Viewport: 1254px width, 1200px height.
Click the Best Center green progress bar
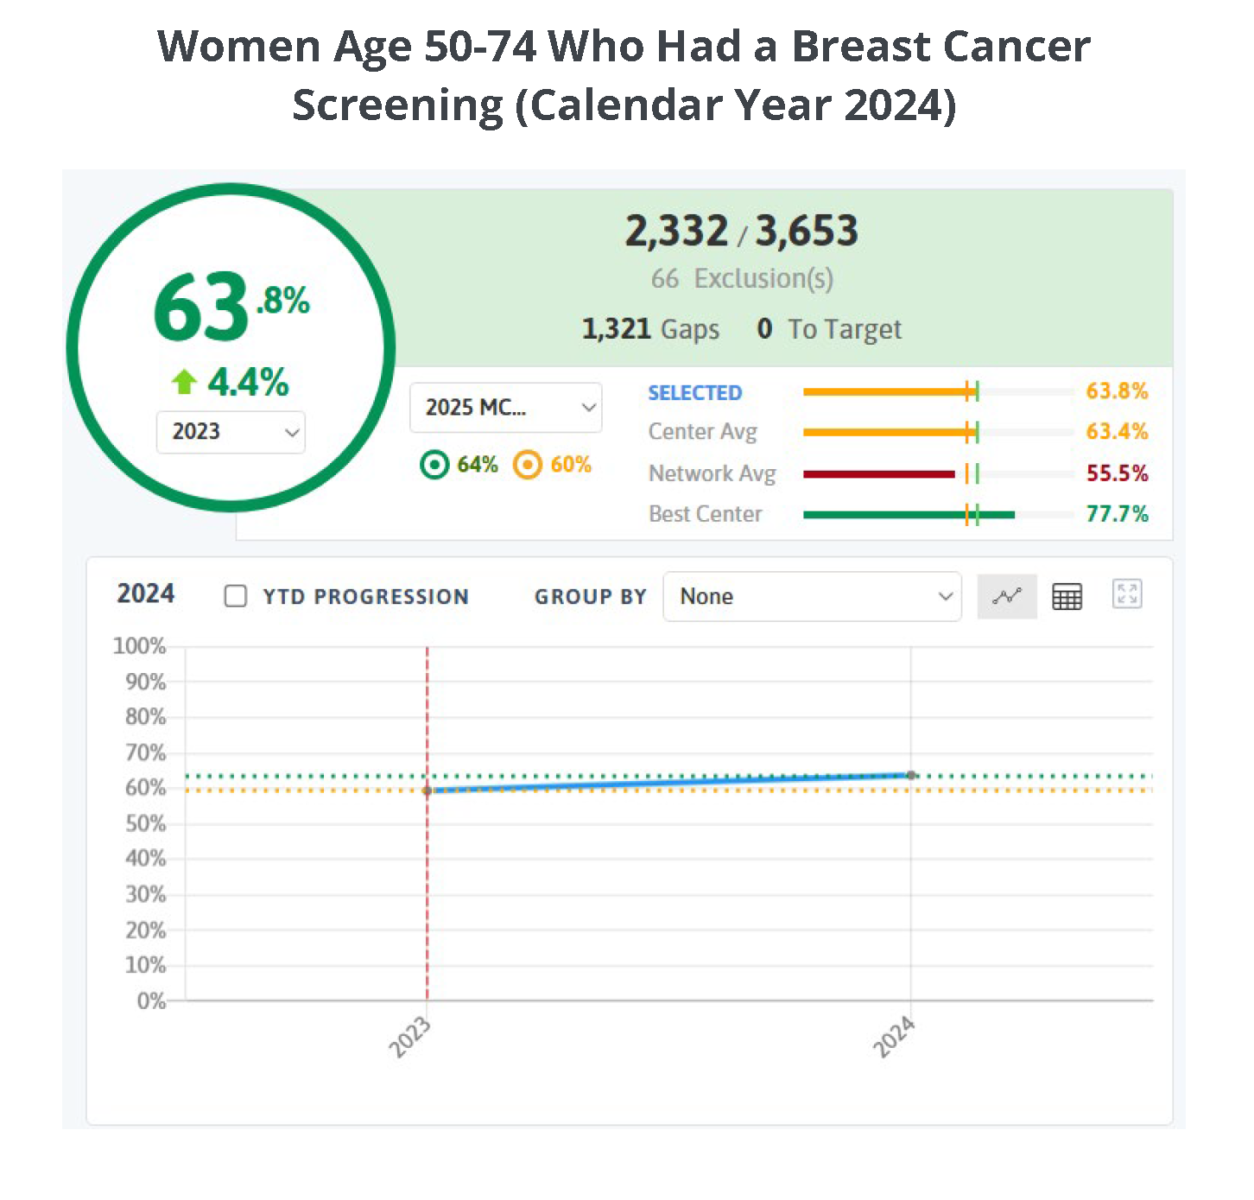[908, 515]
